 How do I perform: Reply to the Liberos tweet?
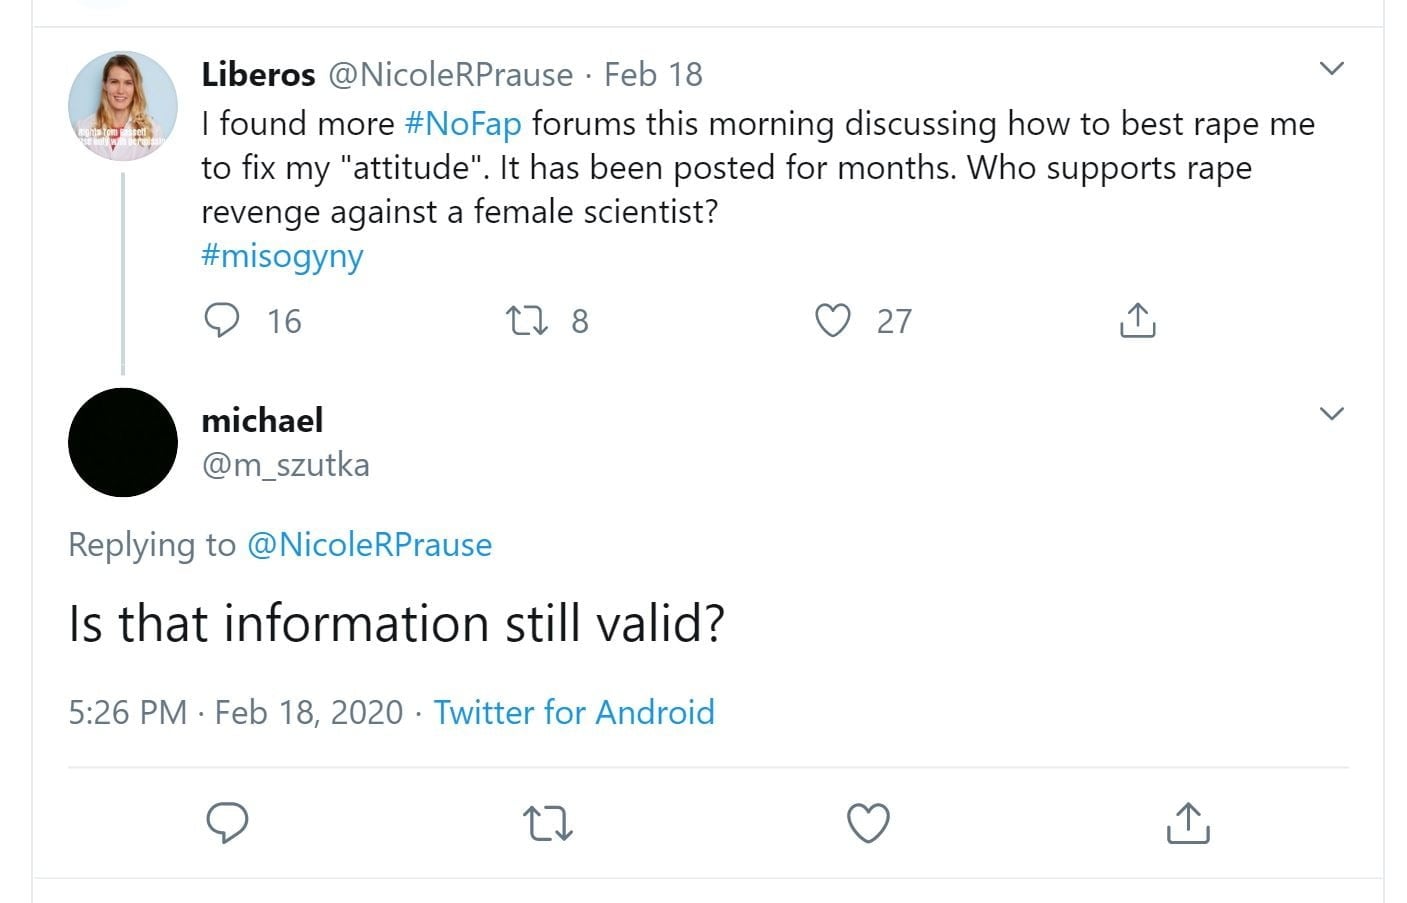tap(222, 320)
